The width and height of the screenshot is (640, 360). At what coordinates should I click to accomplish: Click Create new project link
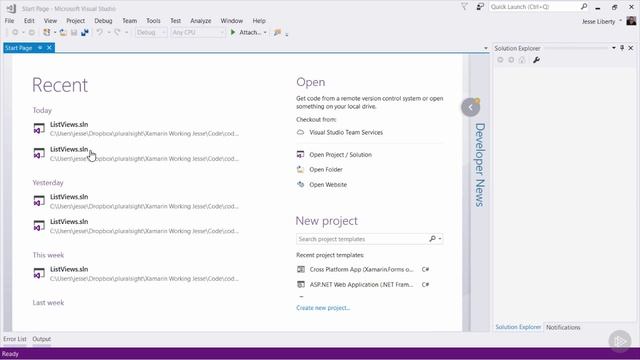[x=323, y=308]
